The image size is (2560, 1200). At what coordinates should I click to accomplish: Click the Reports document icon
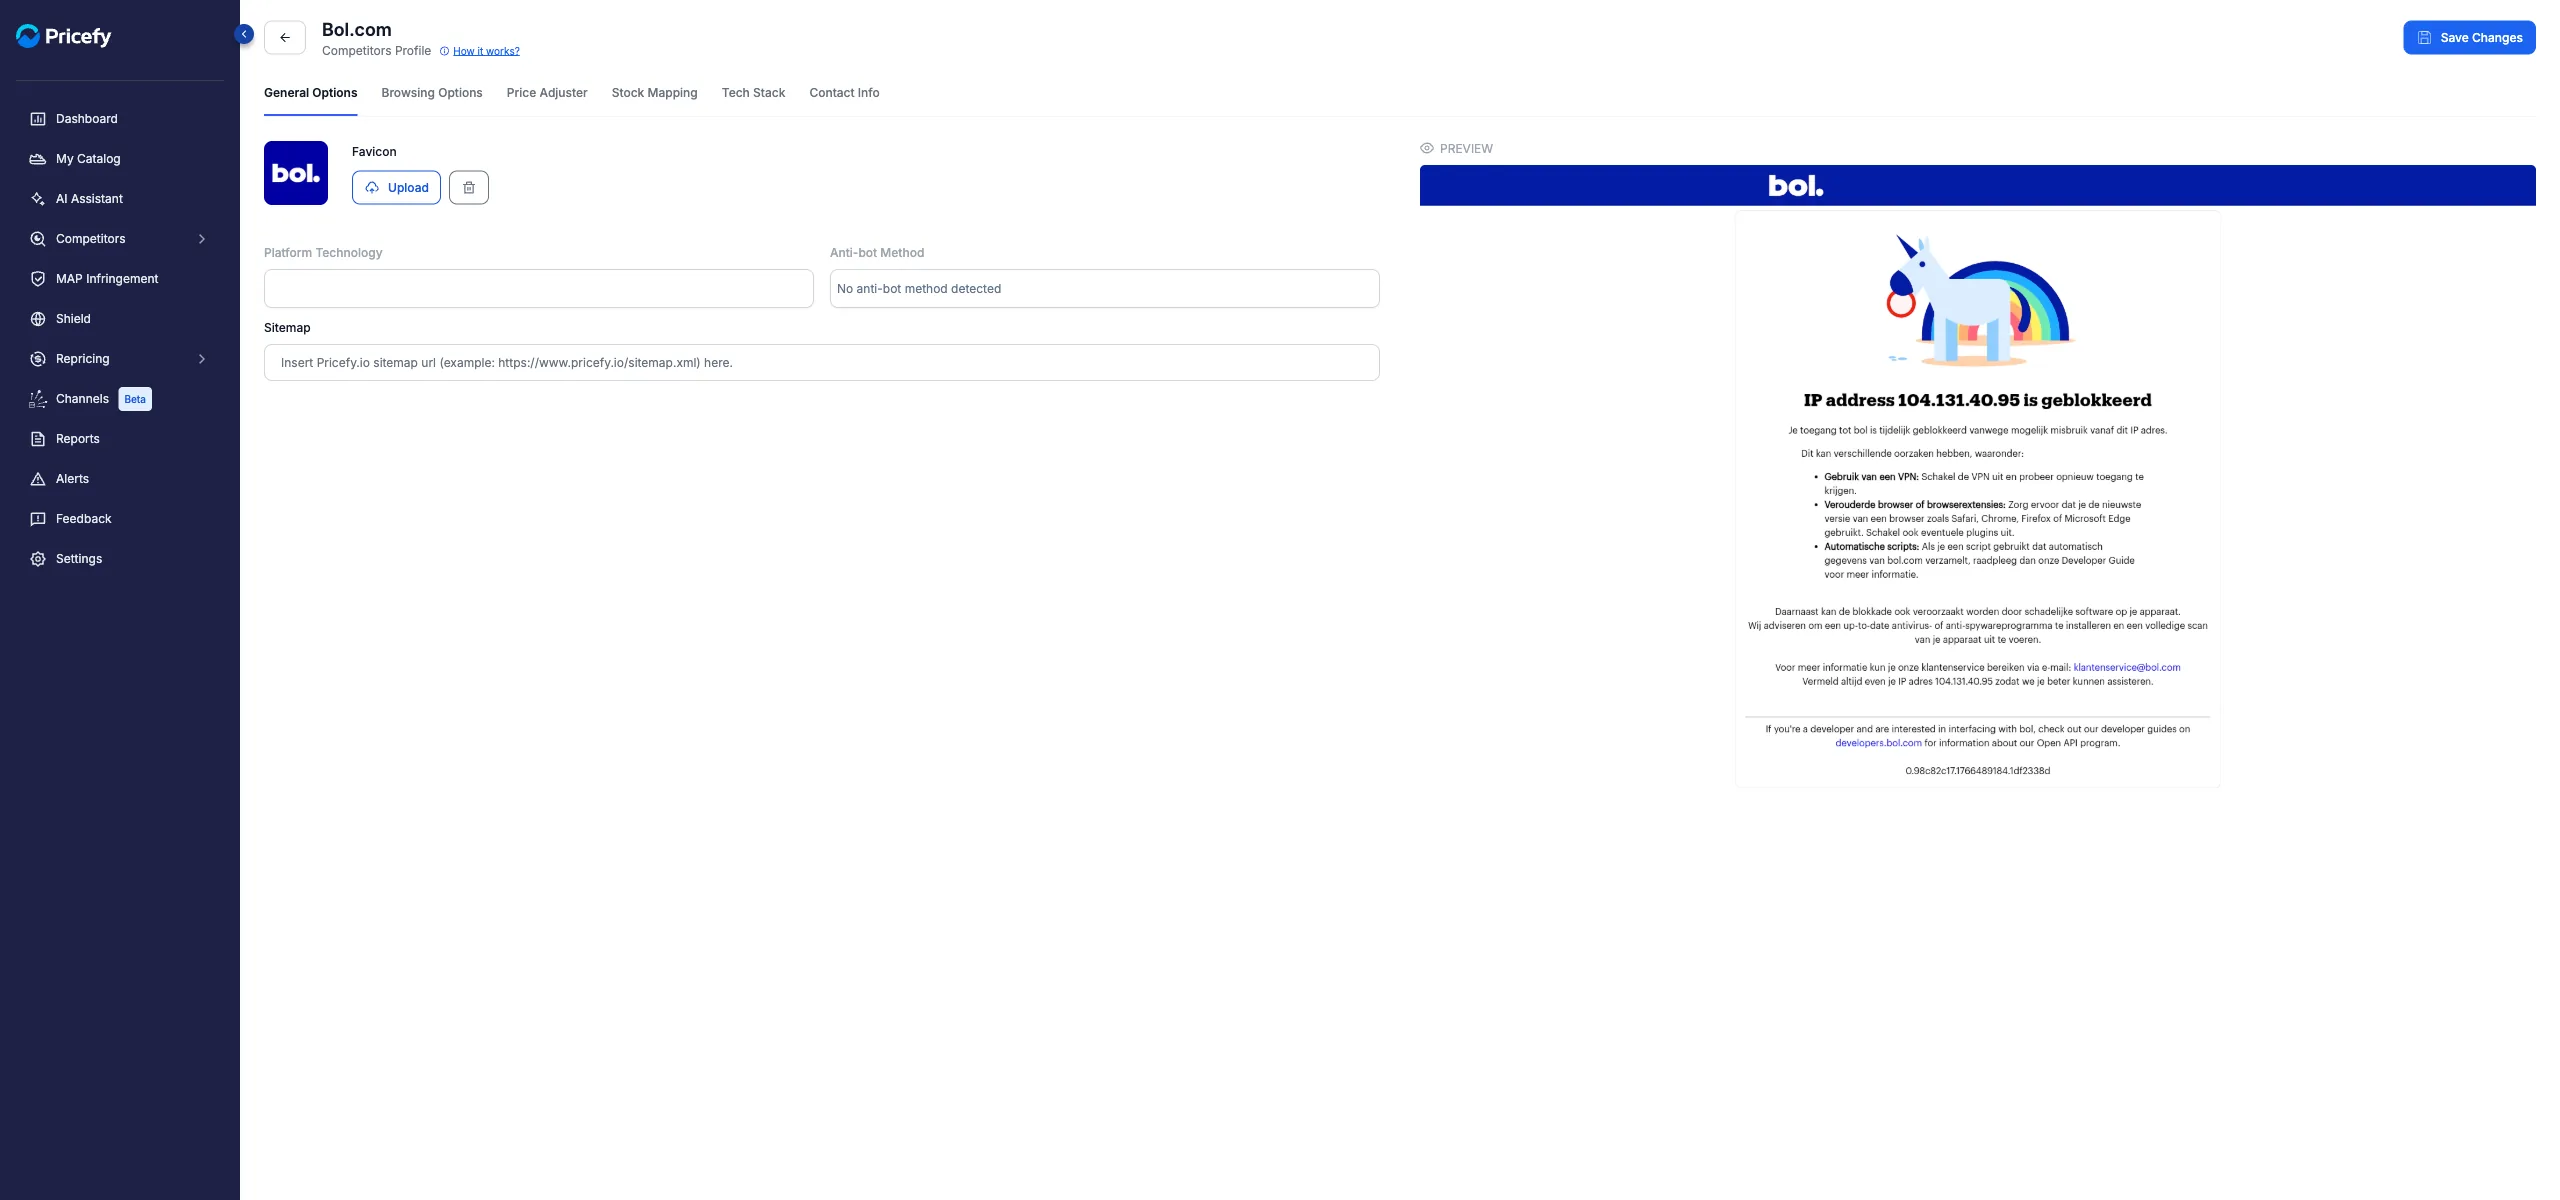coord(38,439)
